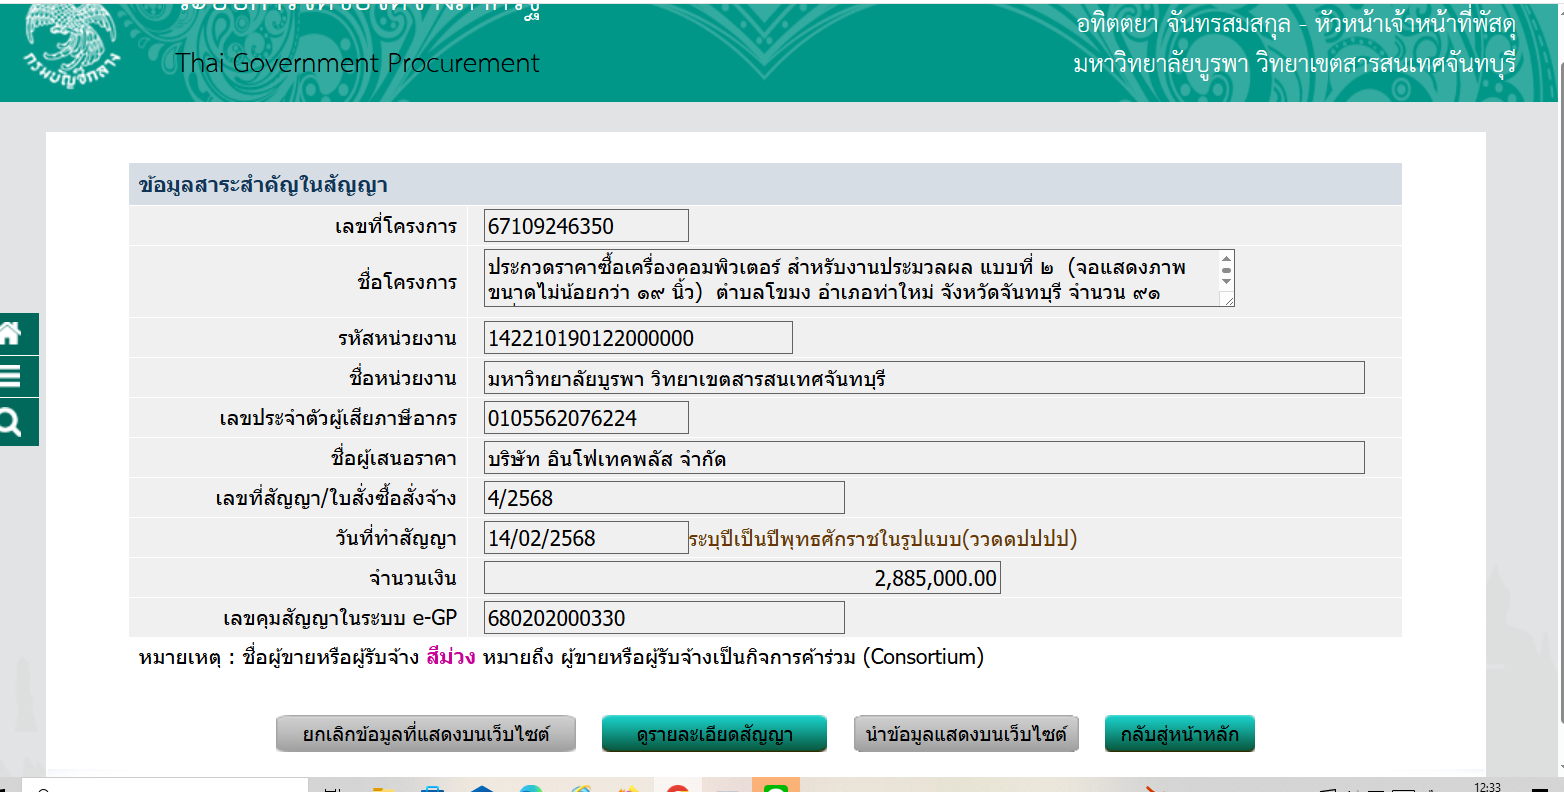Click the amount field showing 2,885,000.00

coord(741,578)
